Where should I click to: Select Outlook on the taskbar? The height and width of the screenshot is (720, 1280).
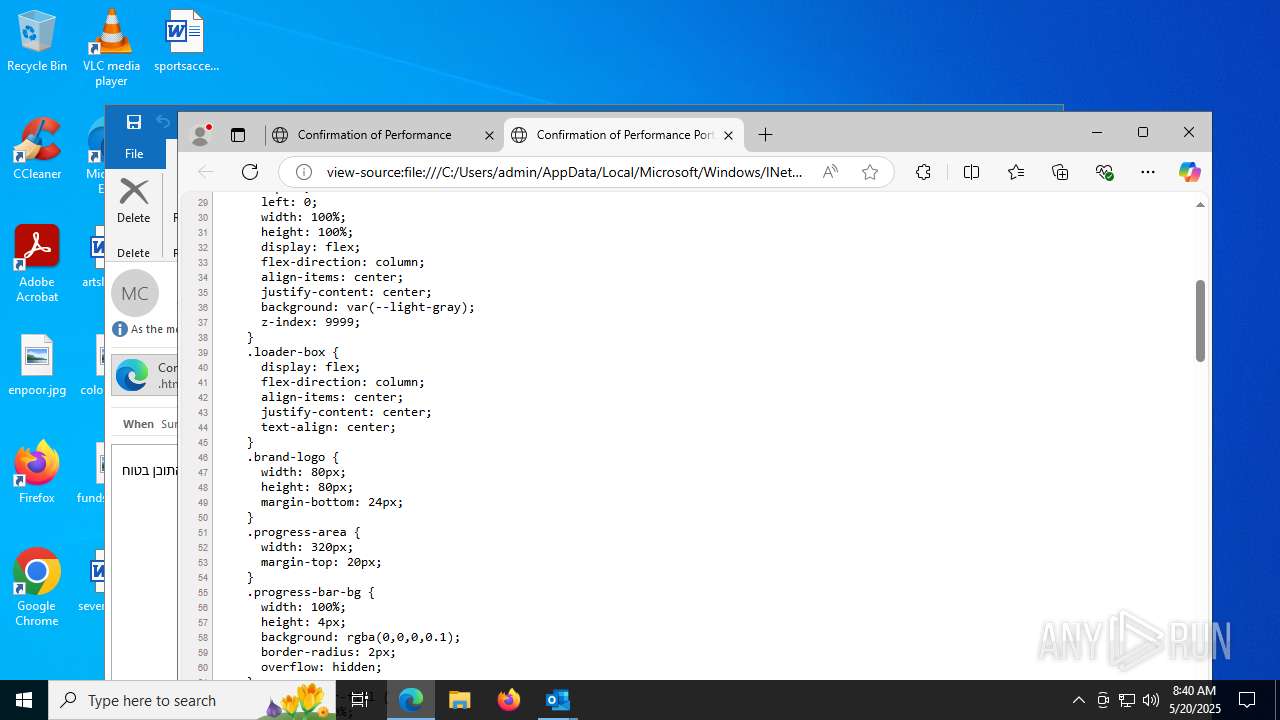[x=557, y=700]
